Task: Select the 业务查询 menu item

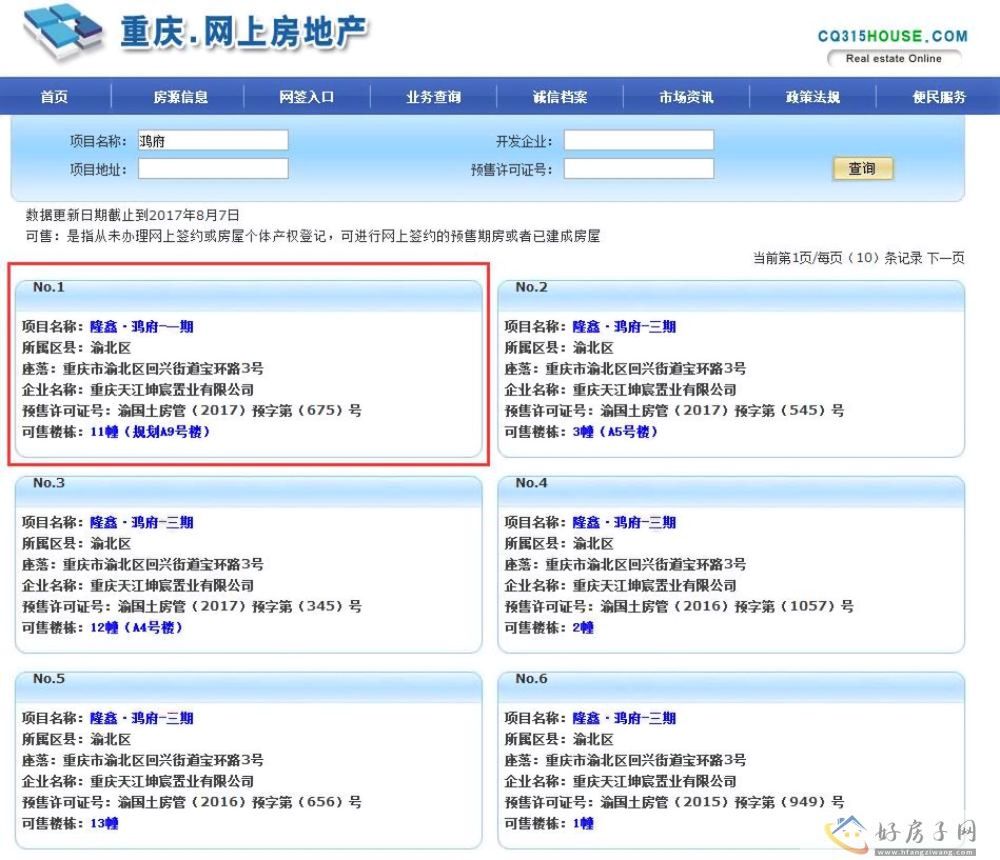Action: point(434,97)
